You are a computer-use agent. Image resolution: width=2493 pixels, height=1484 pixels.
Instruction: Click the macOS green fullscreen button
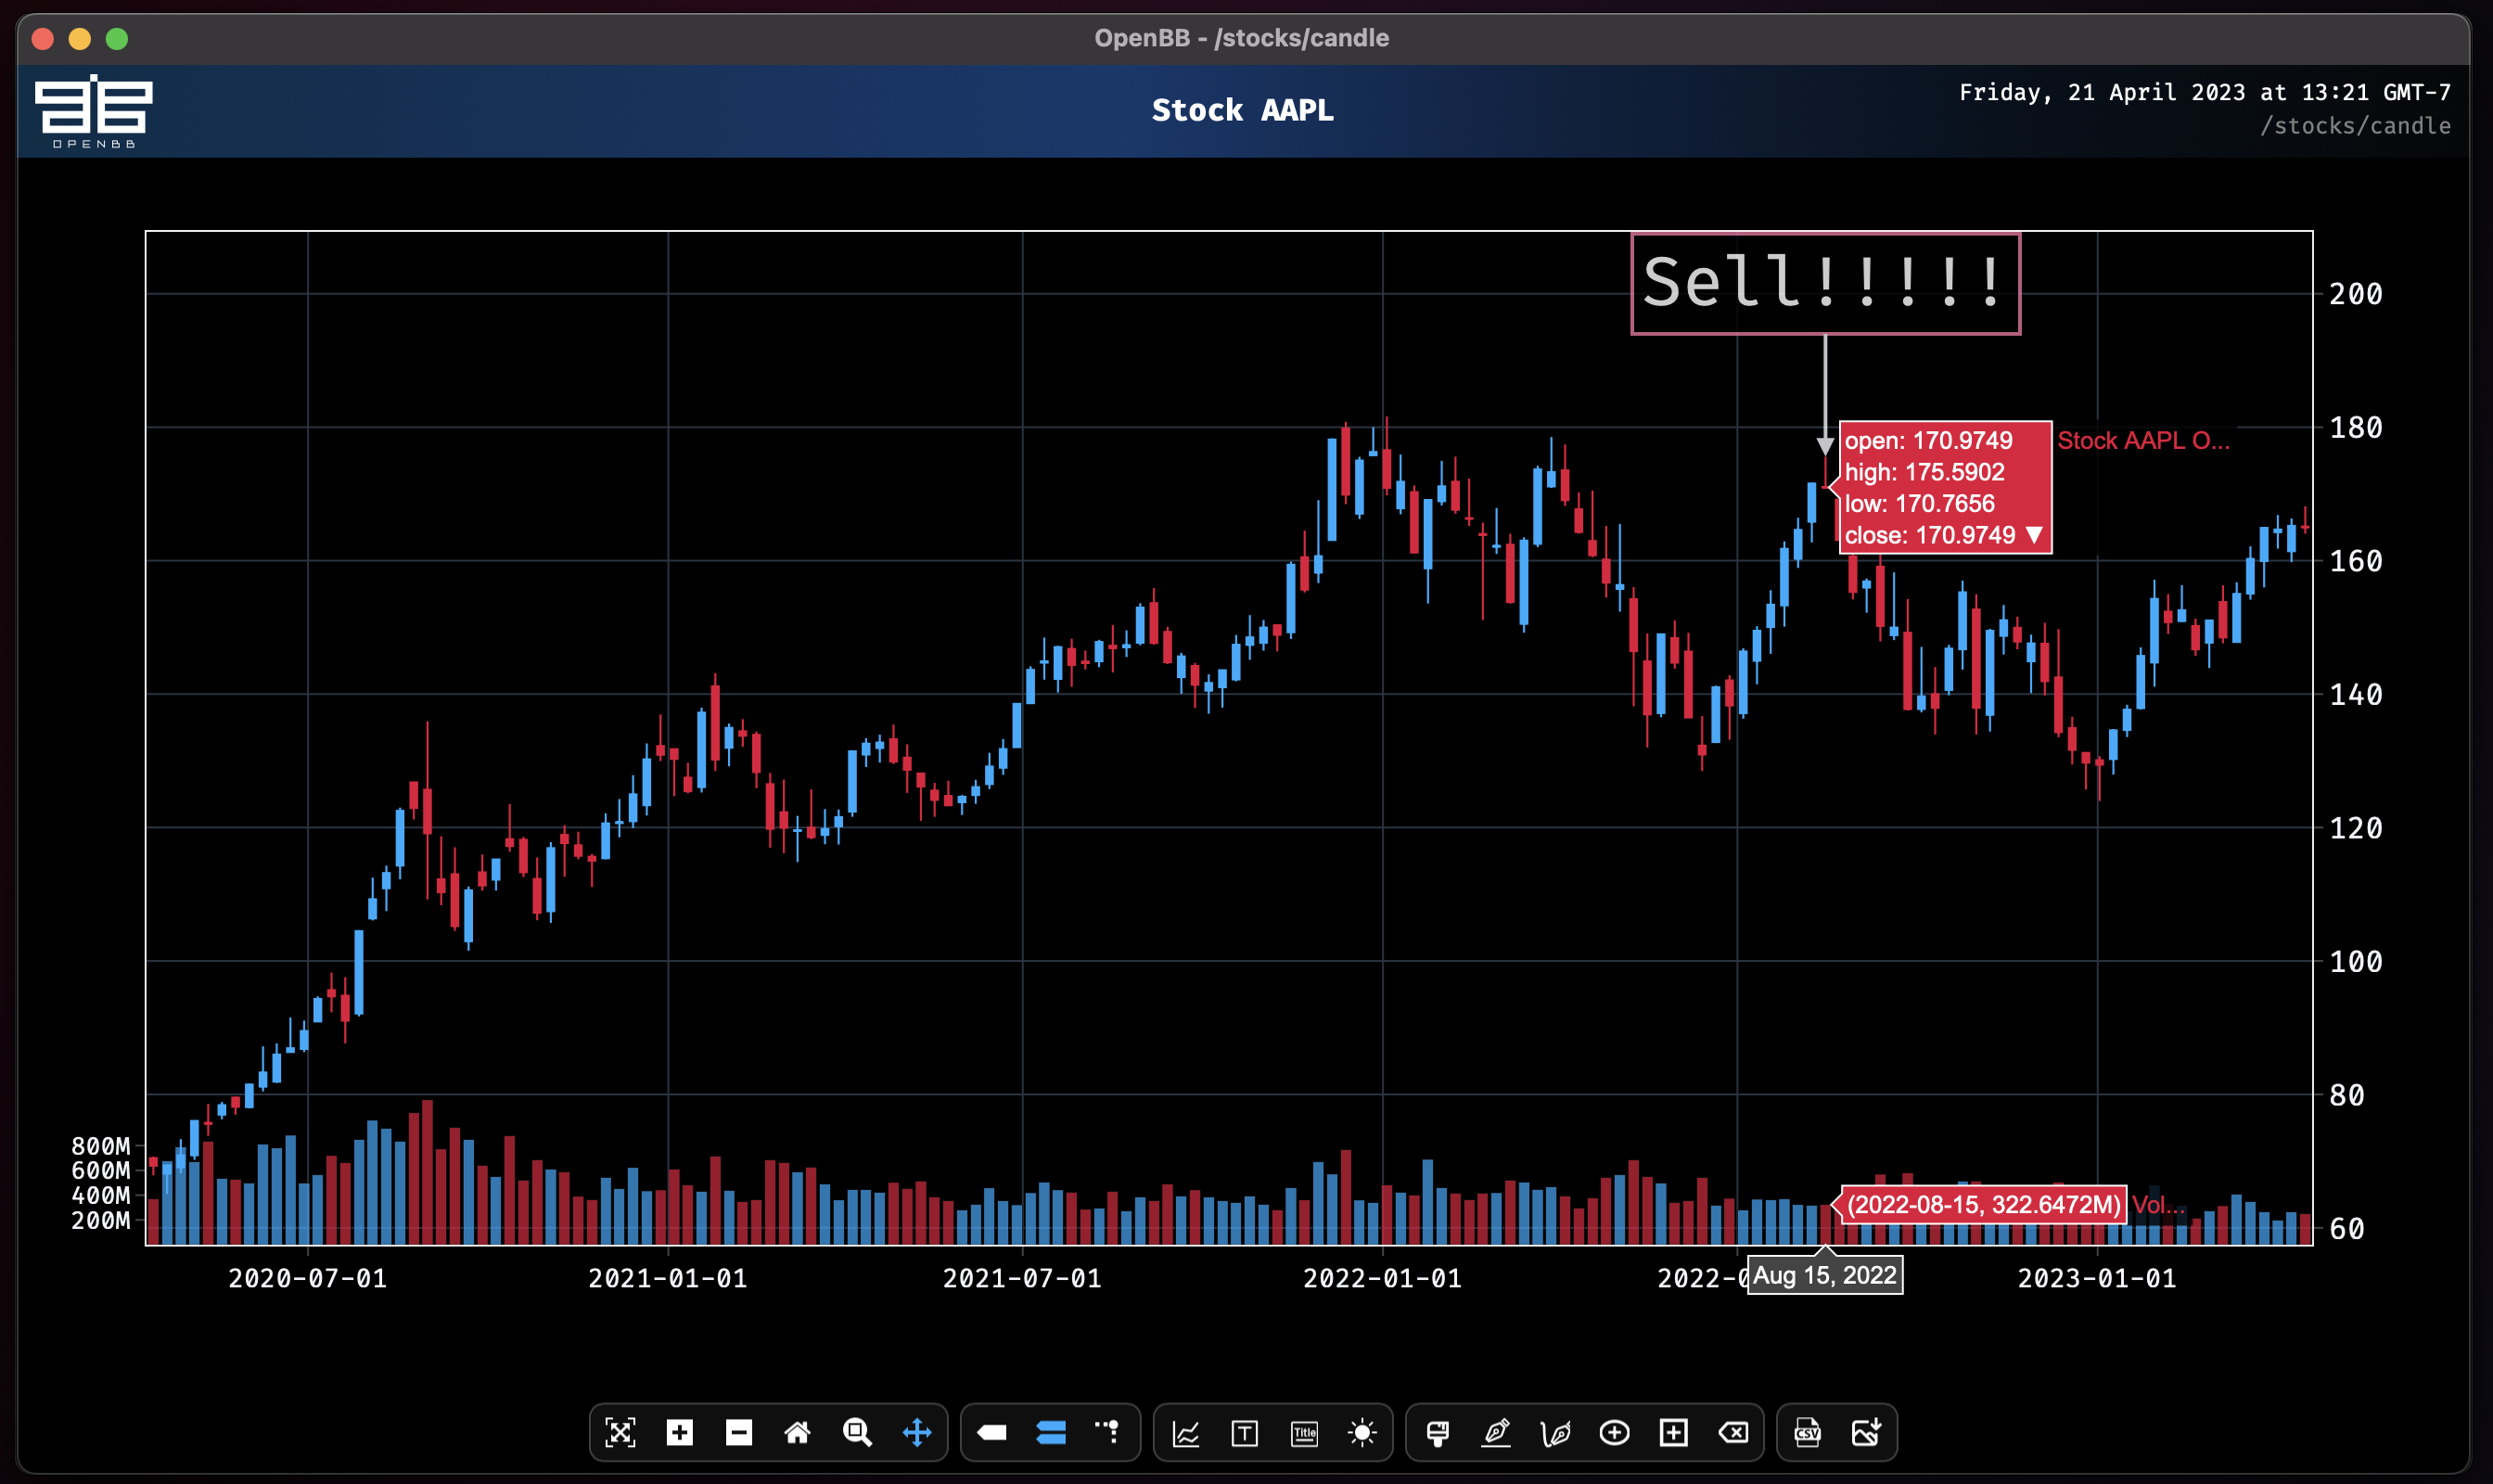coord(117,39)
